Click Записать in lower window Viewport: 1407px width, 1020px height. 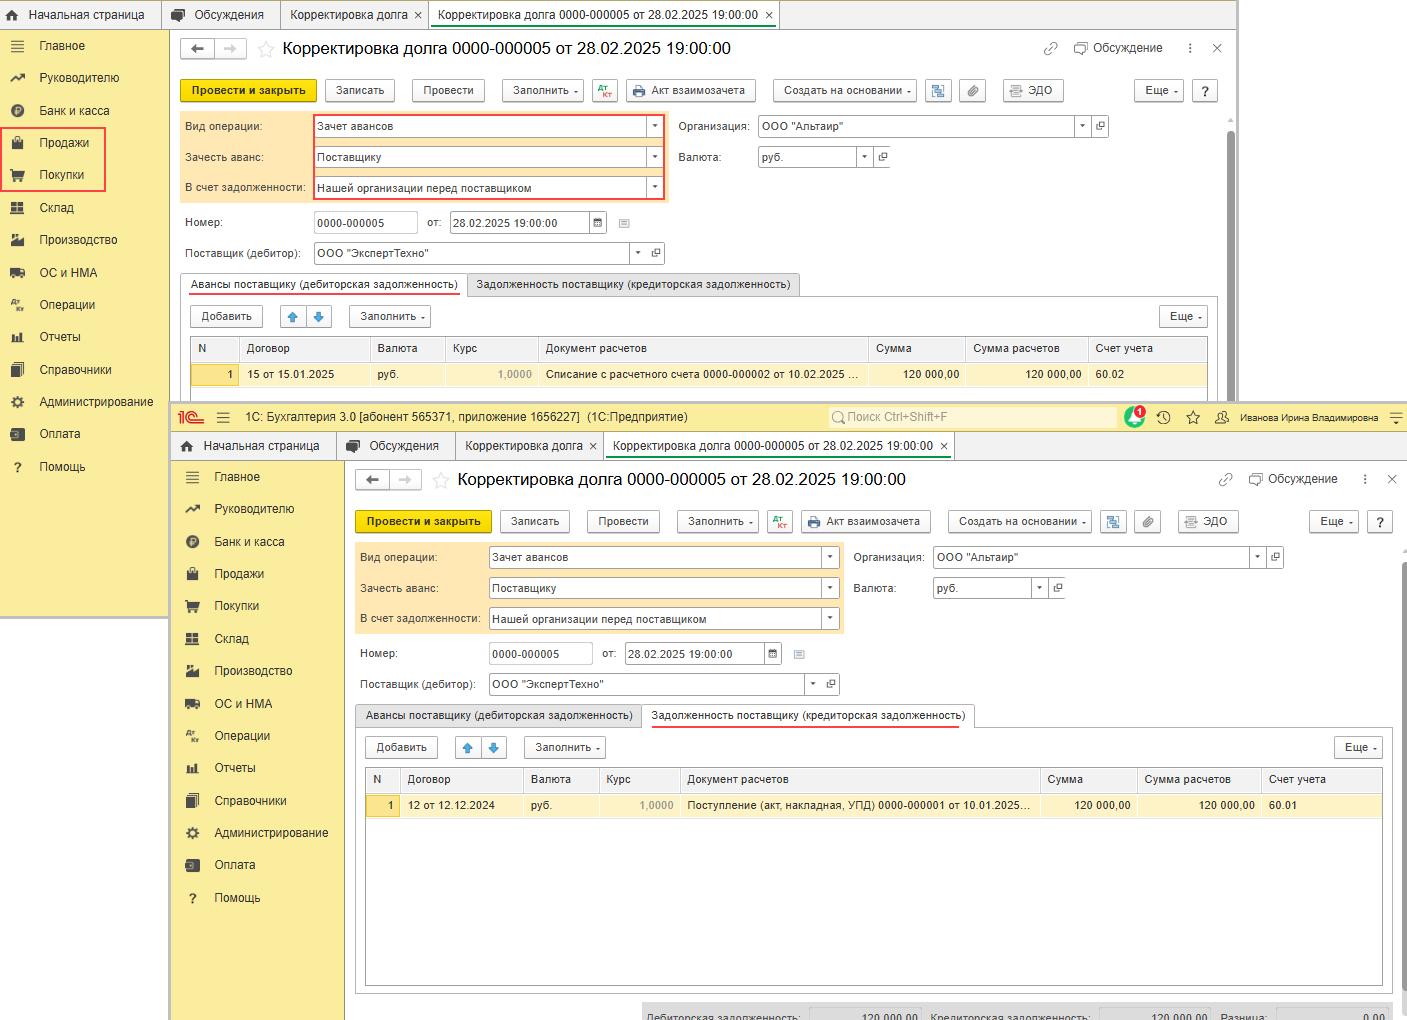pyautogui.click(x=535, y=522)
